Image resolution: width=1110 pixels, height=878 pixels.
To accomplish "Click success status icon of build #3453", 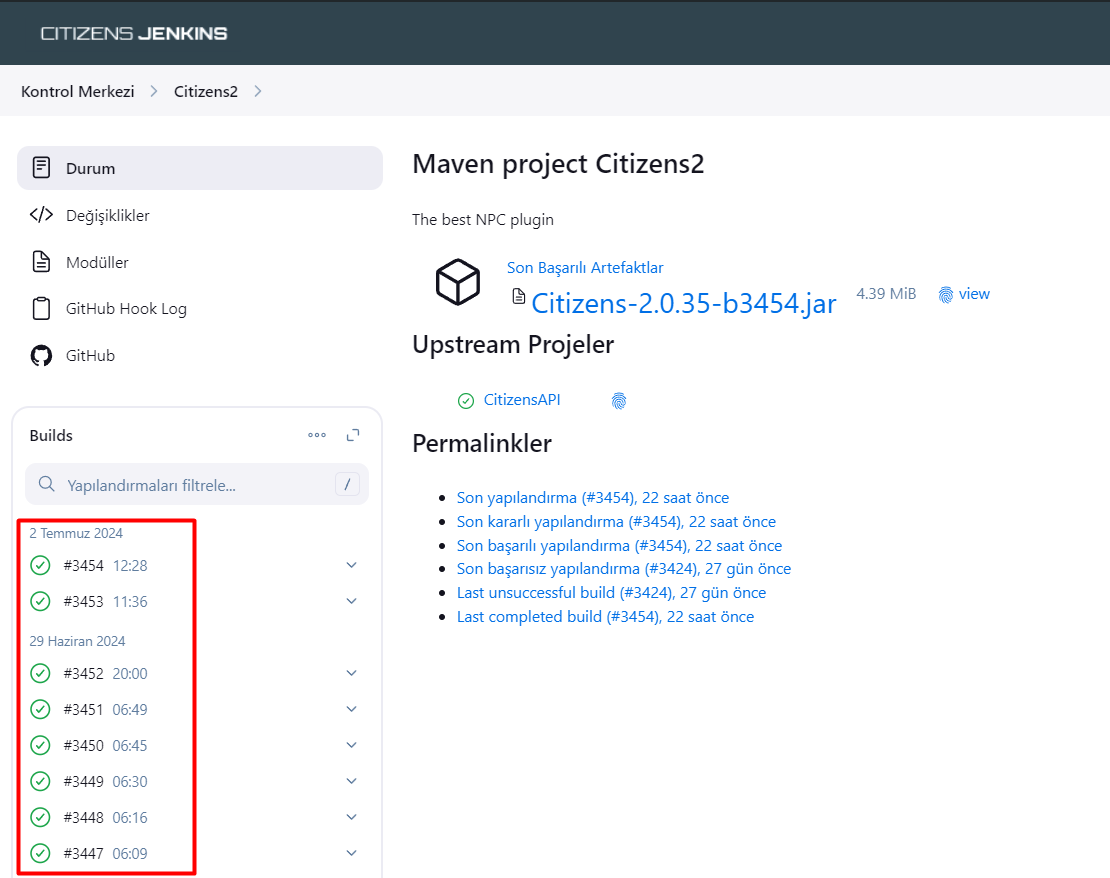I will click(40, 601).
